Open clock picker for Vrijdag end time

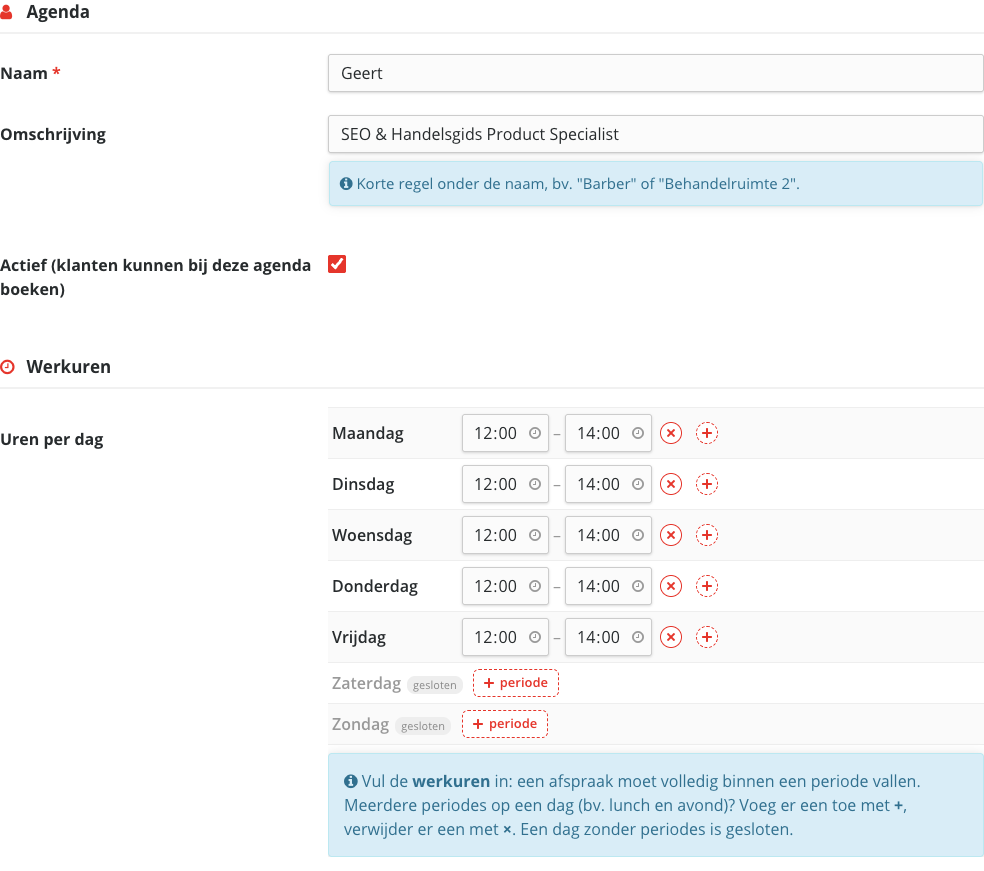point(638,637)
